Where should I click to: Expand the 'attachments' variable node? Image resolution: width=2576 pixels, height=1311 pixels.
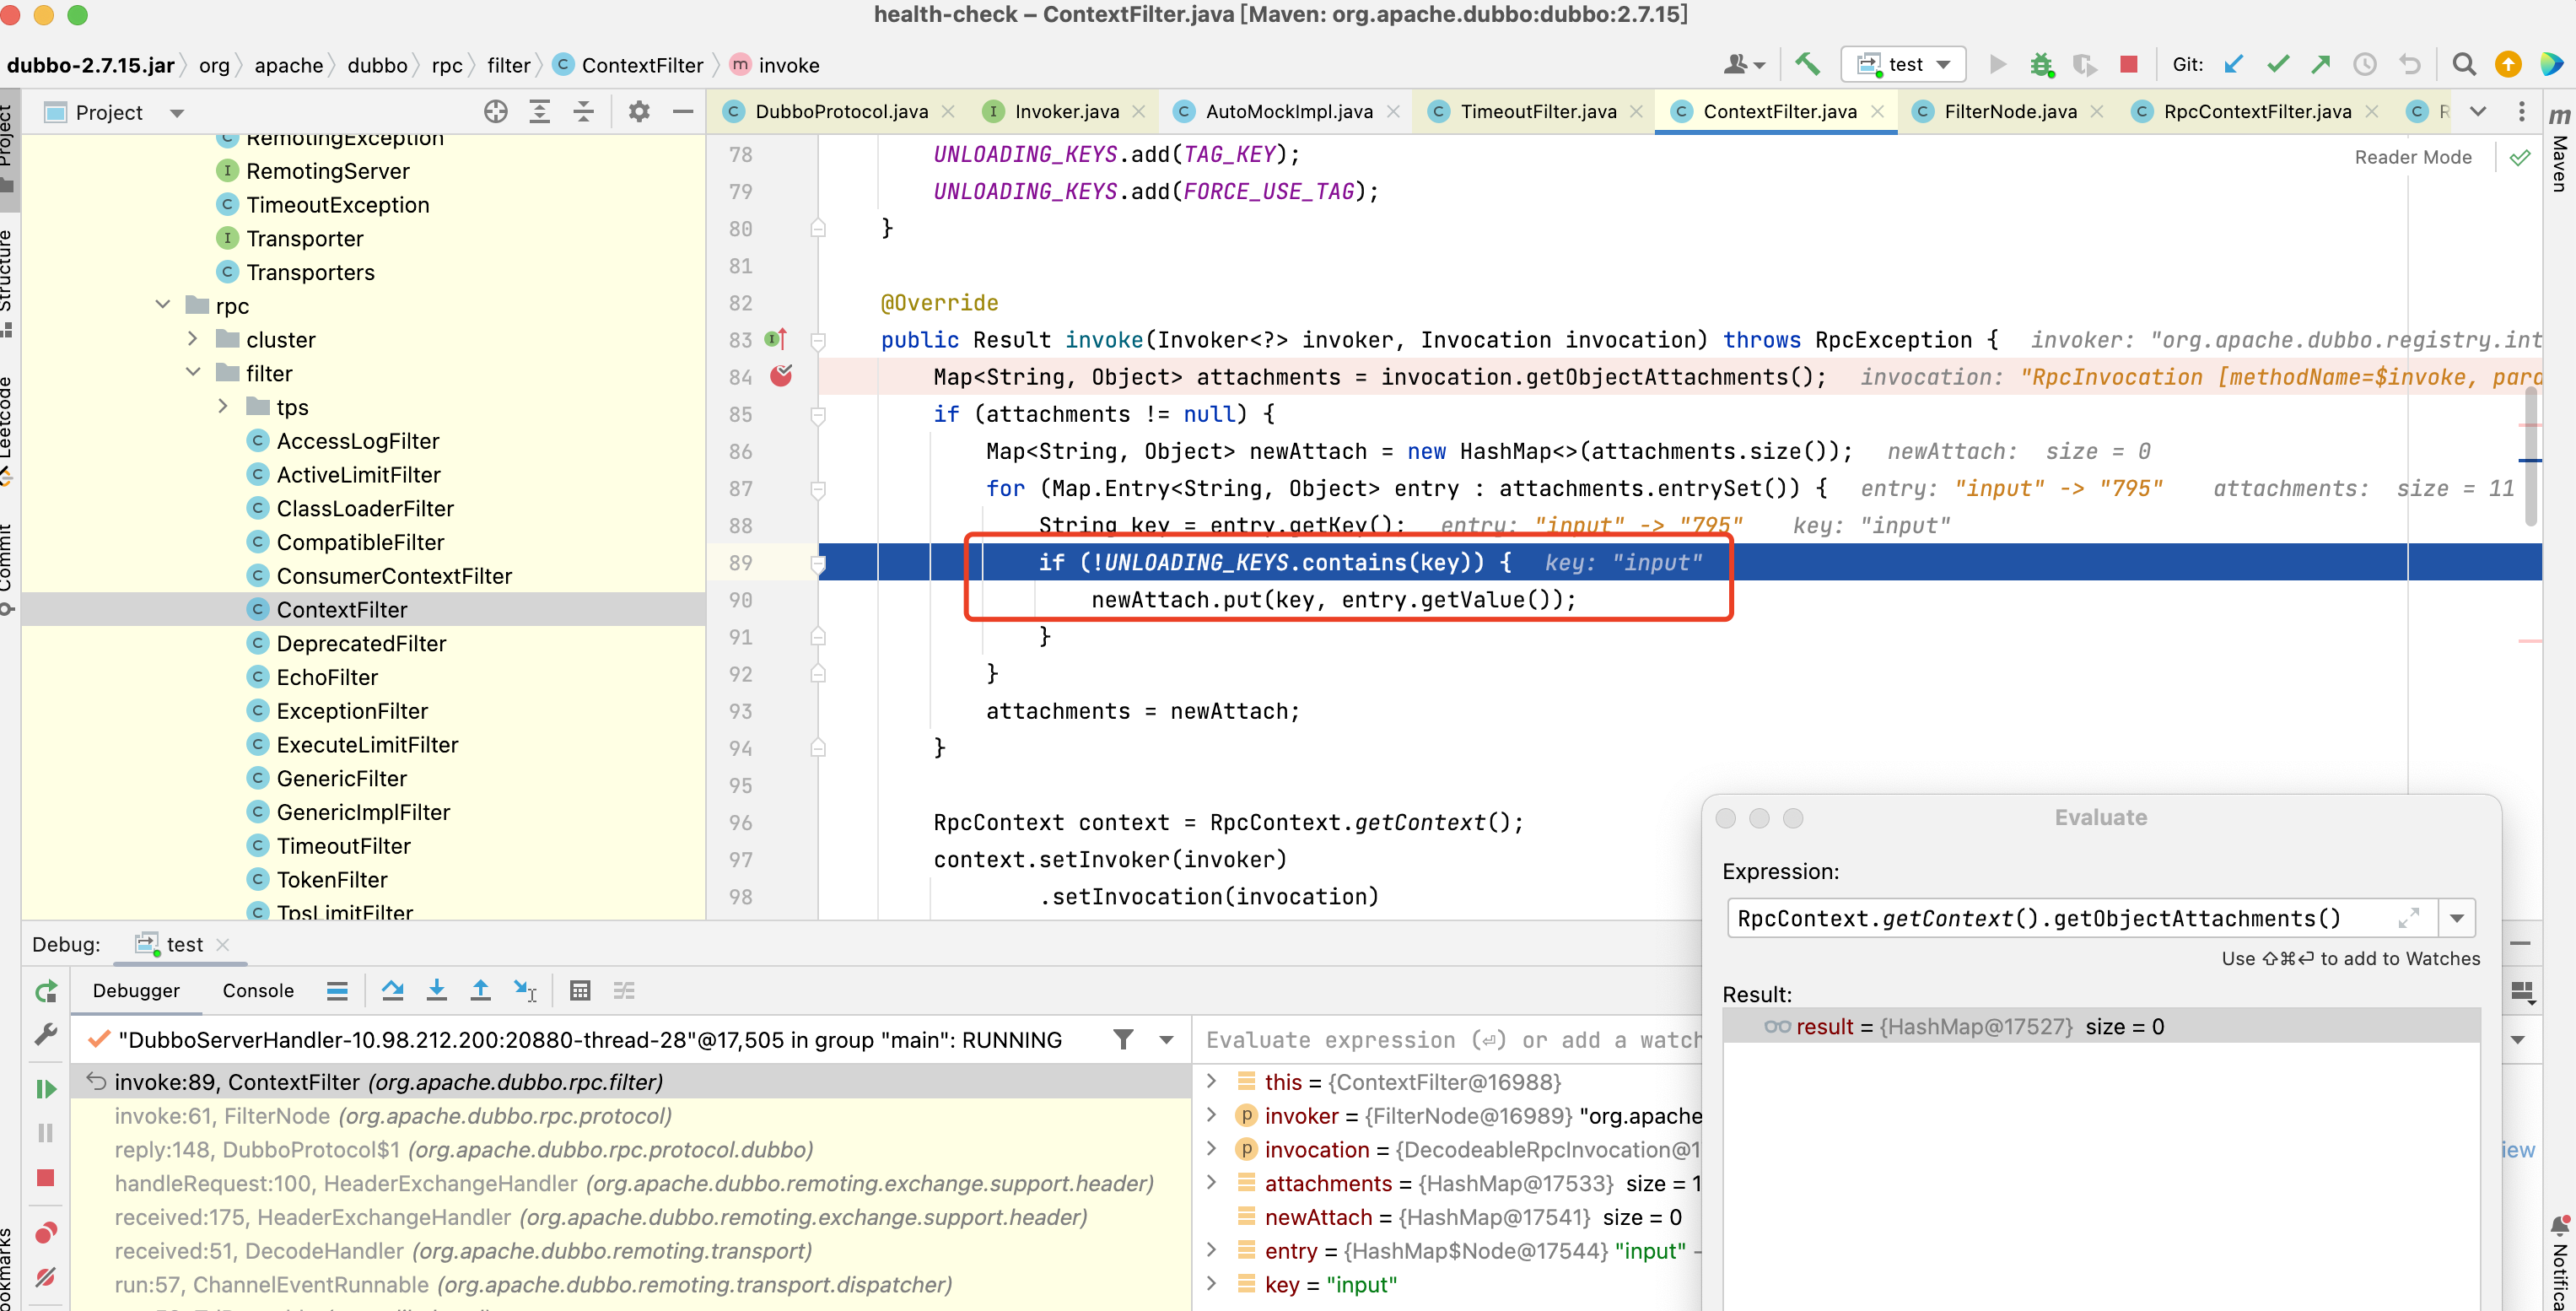1212,1183
